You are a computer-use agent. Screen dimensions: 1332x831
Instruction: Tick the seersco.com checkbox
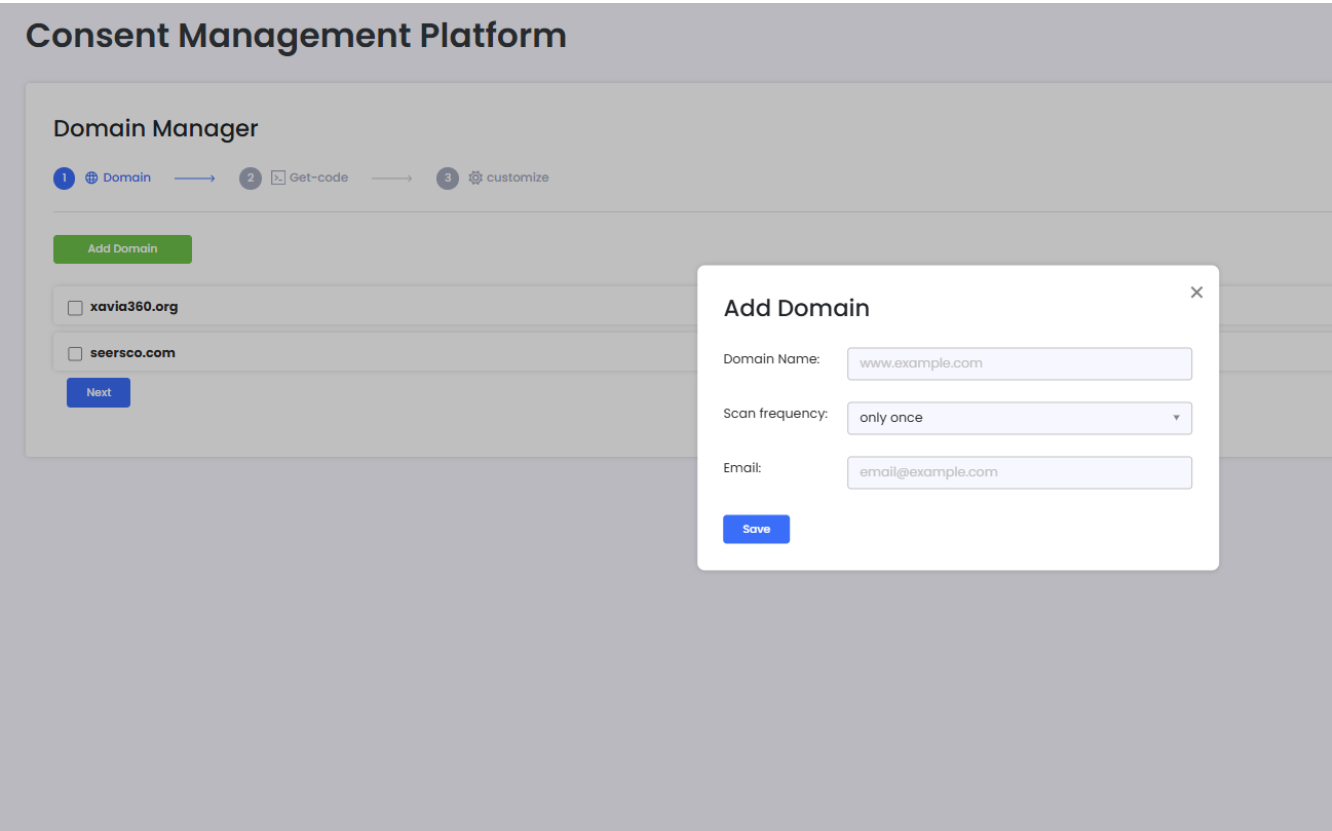75,354
